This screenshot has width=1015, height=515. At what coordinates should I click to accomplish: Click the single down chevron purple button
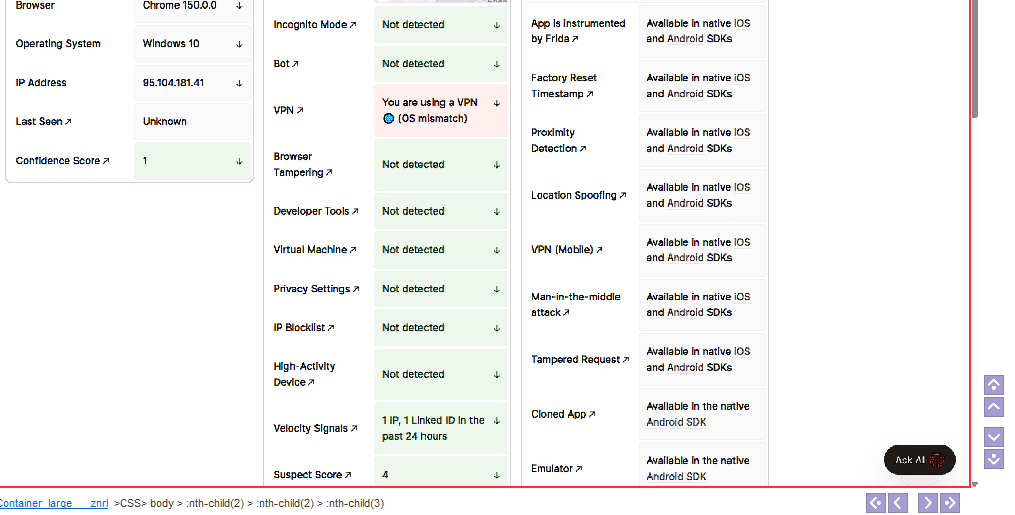pos(994,437)
